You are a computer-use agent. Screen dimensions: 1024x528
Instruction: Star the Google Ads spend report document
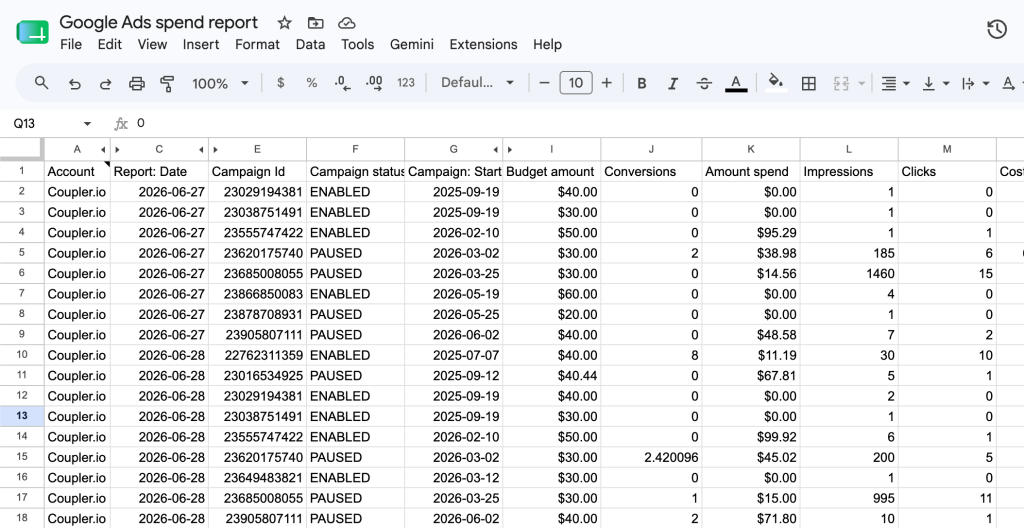click(x=284, y=23)
